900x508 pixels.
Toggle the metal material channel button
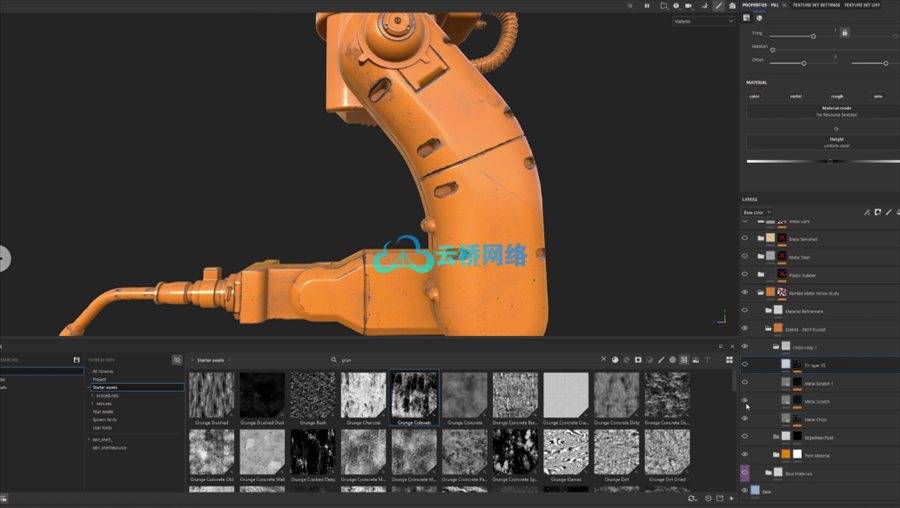(795, 97)
